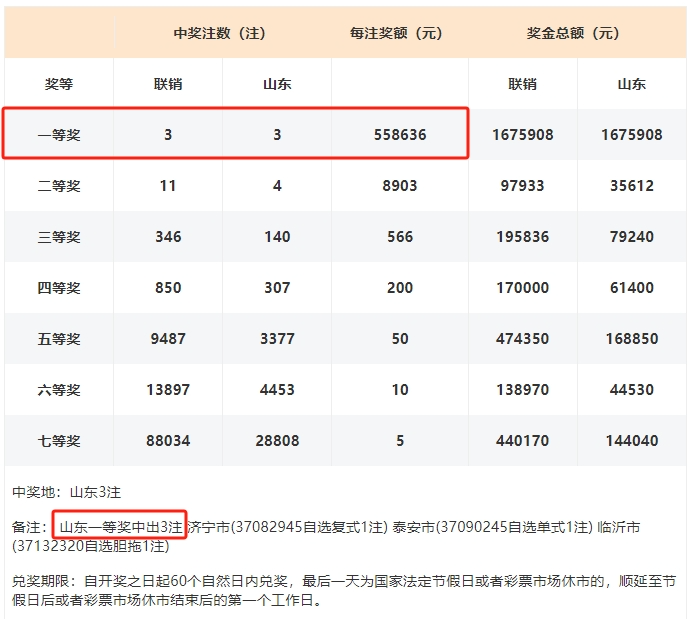Click the (37132320自选胆拖1注) text
The height and width of the screenshot is (619, 693).
pyautogui.click(x=91, y=547)
